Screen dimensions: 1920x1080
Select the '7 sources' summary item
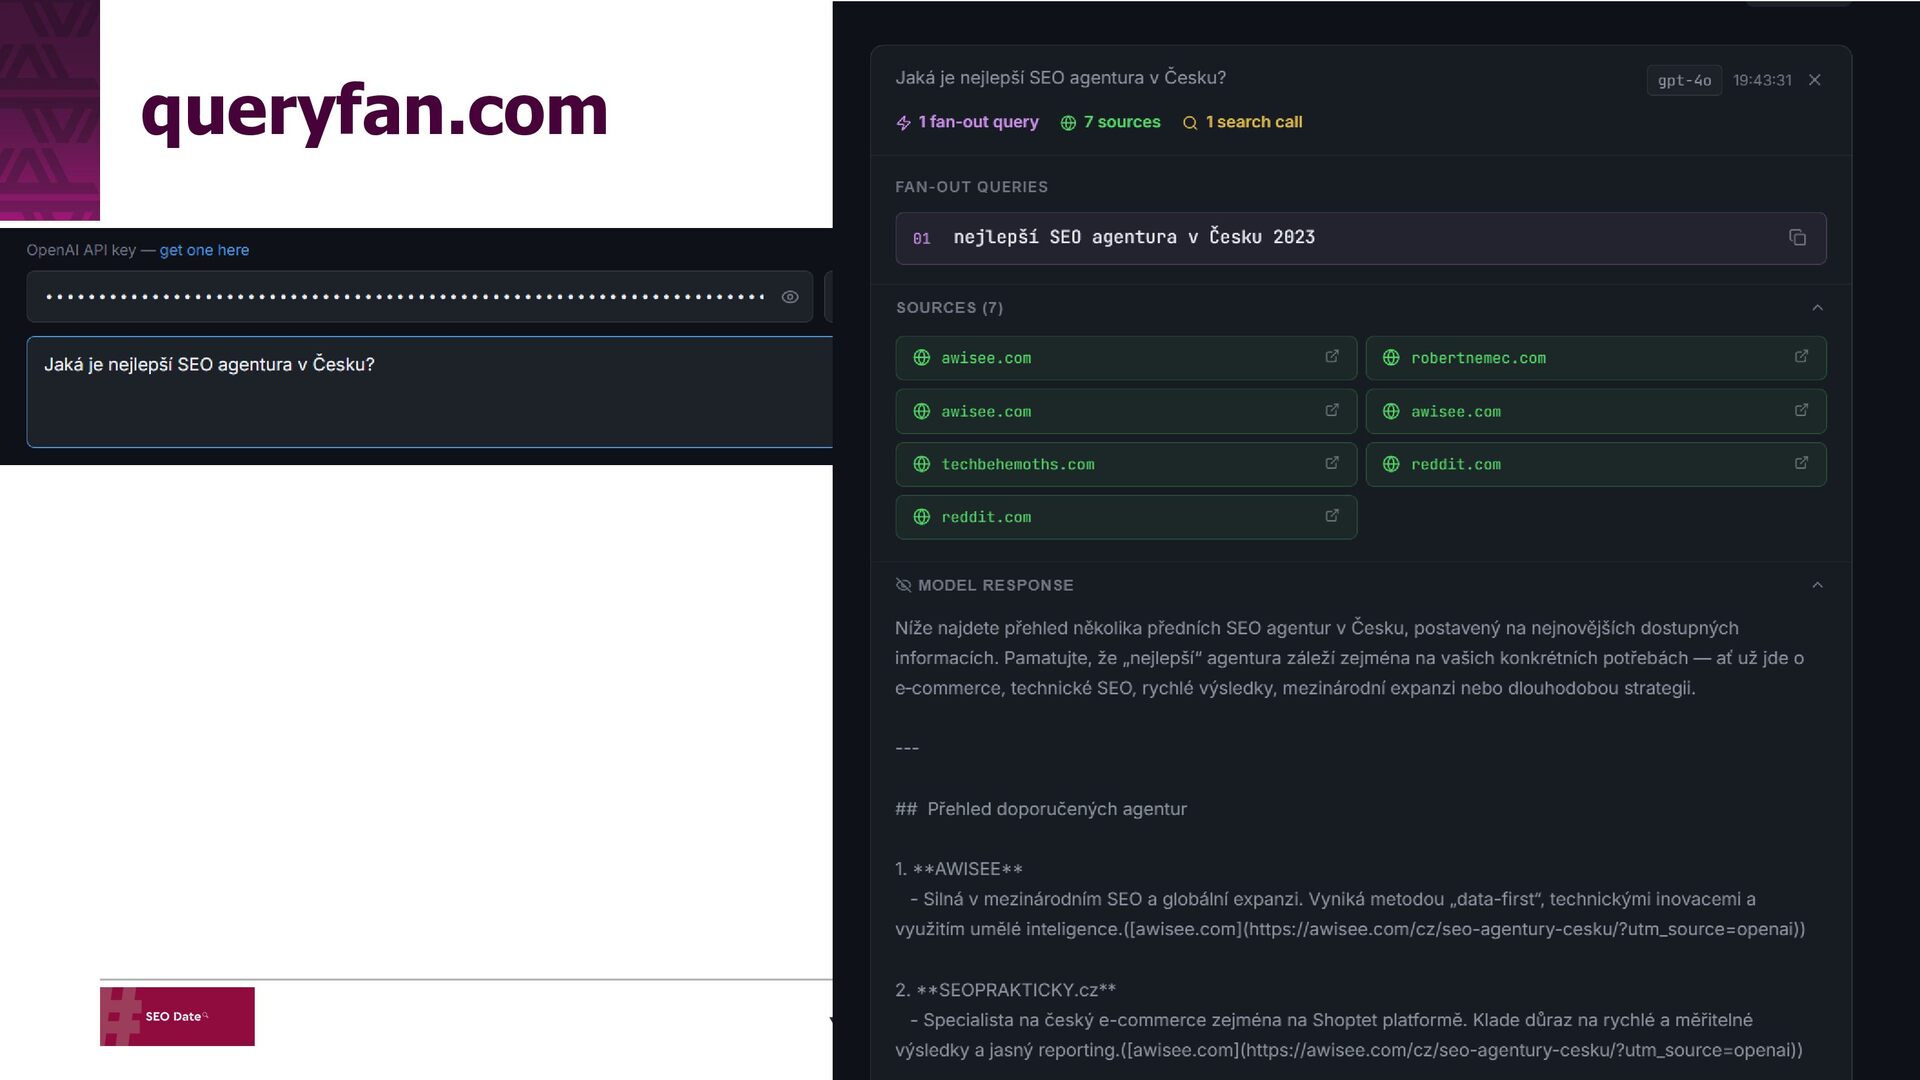click(1111, 122)
